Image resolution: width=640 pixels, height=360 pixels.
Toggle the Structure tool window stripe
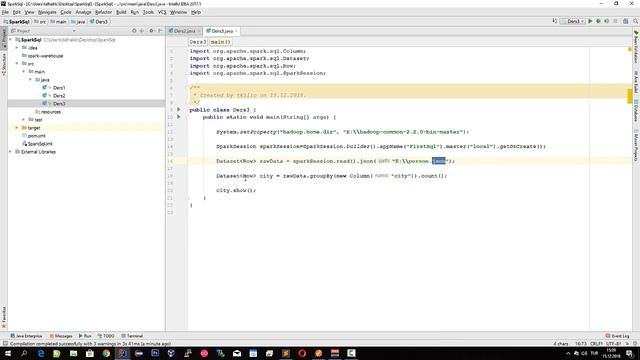pos(4,64)
